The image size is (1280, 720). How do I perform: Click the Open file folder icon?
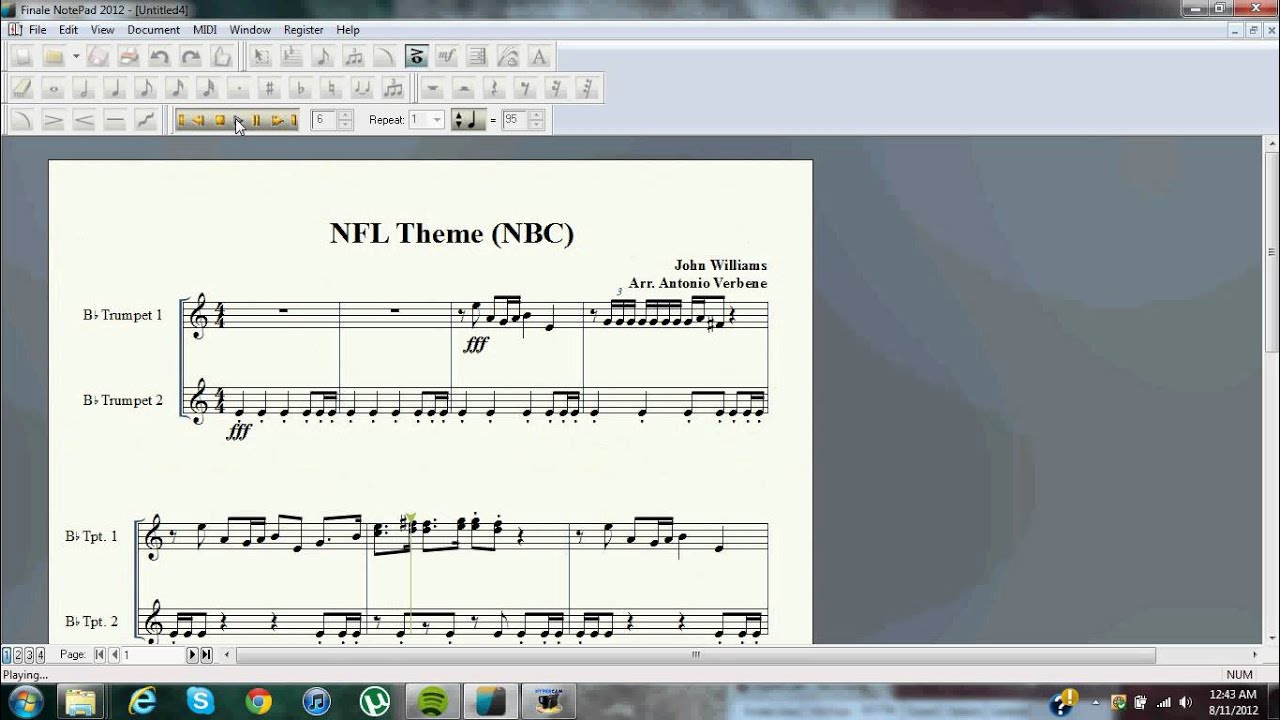pos(54,56)
